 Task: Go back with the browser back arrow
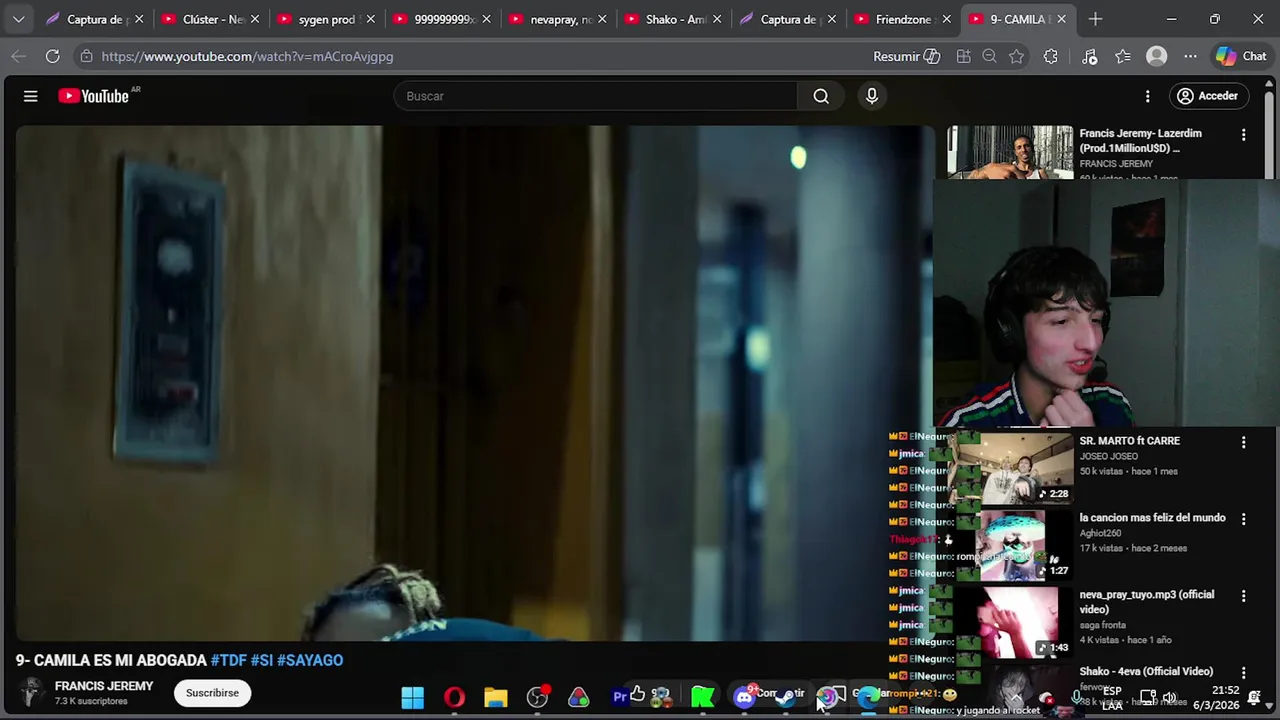(x=18, y=56)
